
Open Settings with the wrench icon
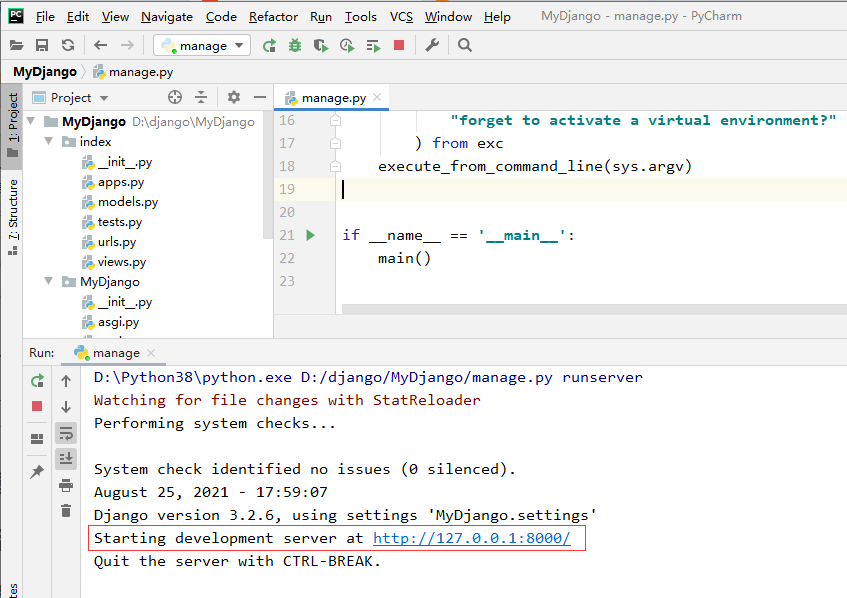pos(432,45)
